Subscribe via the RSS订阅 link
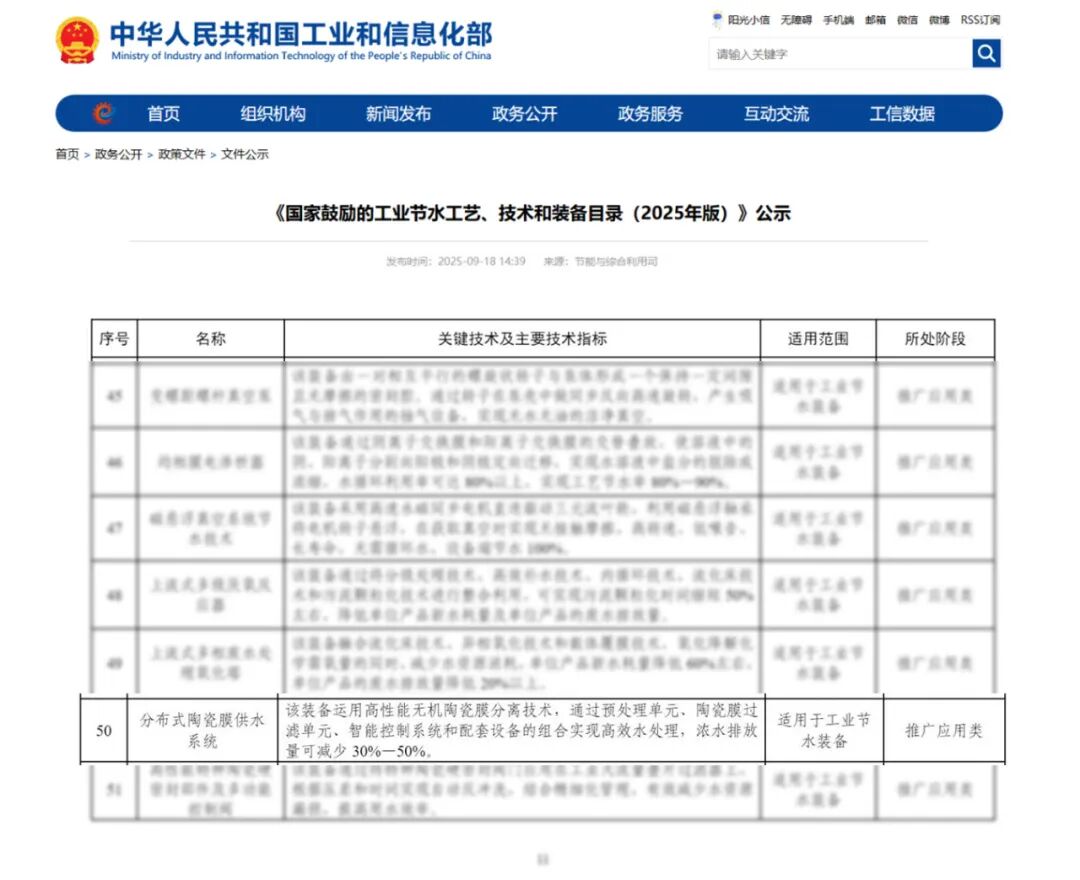Image resolution: width=1080 pixels, height=880 pixels. tap(980, 20)
